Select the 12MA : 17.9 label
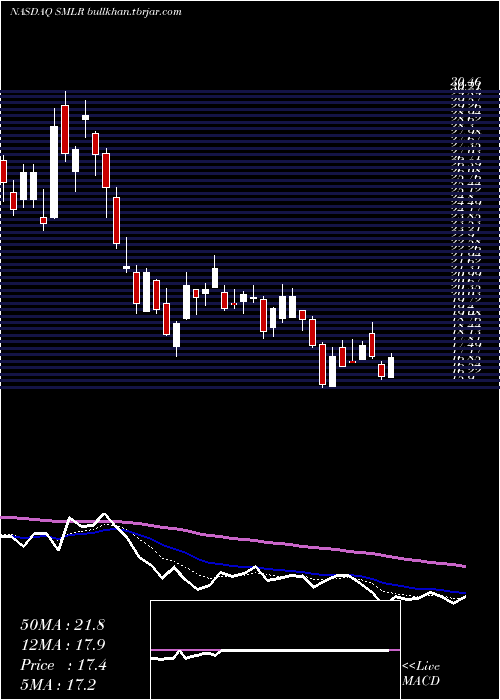The image size is (500, 700). point(63,645)
